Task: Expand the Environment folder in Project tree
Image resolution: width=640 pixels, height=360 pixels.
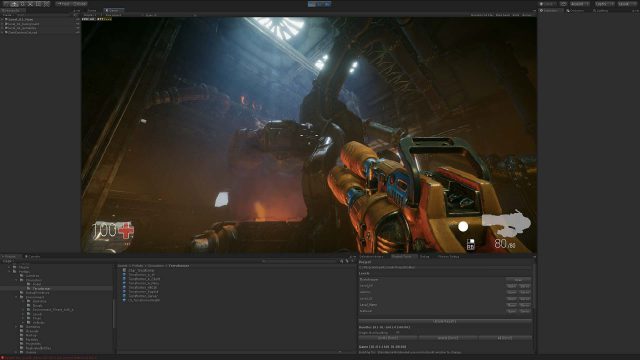Action: (17, 297)
